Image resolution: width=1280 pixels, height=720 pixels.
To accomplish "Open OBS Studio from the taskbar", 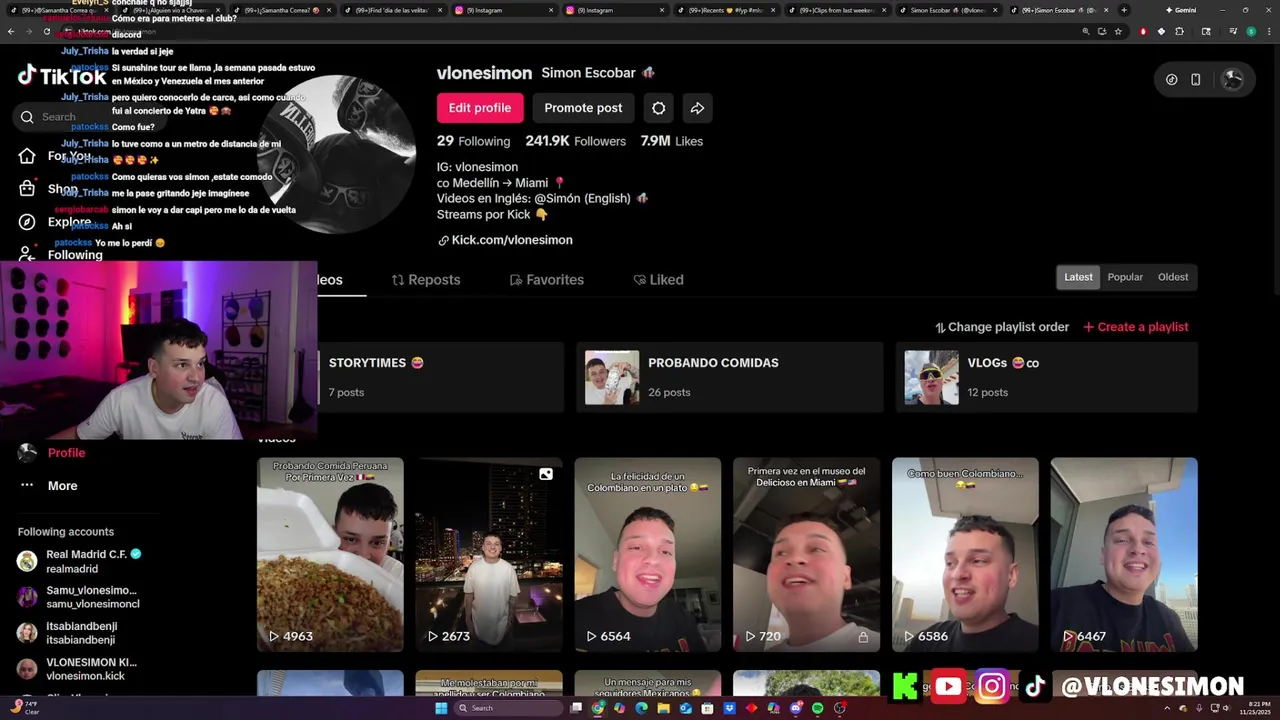I will click(x=840, y=708).
